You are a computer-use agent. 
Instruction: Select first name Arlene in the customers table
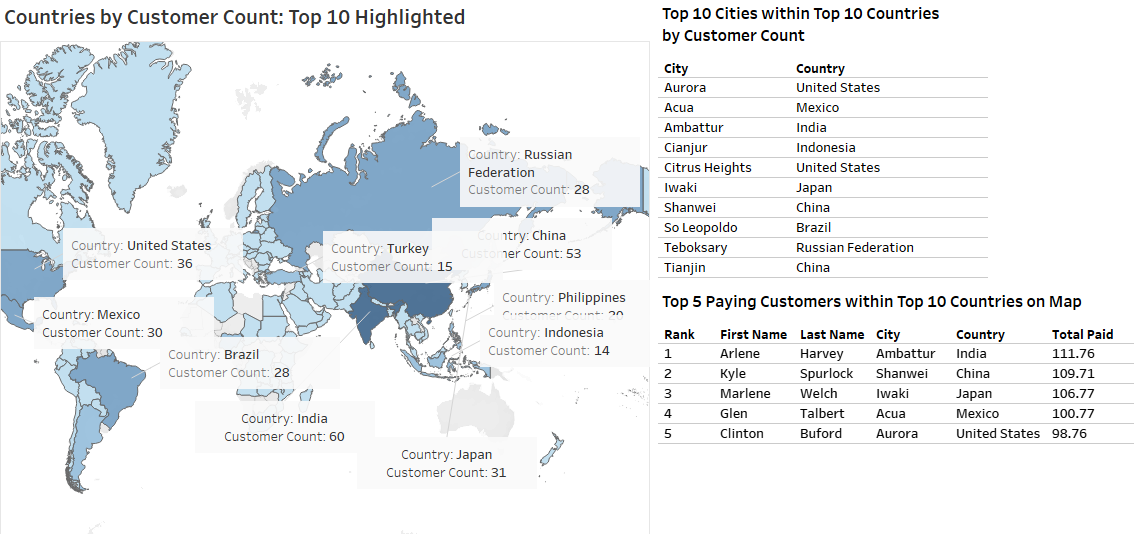[739, 353]
